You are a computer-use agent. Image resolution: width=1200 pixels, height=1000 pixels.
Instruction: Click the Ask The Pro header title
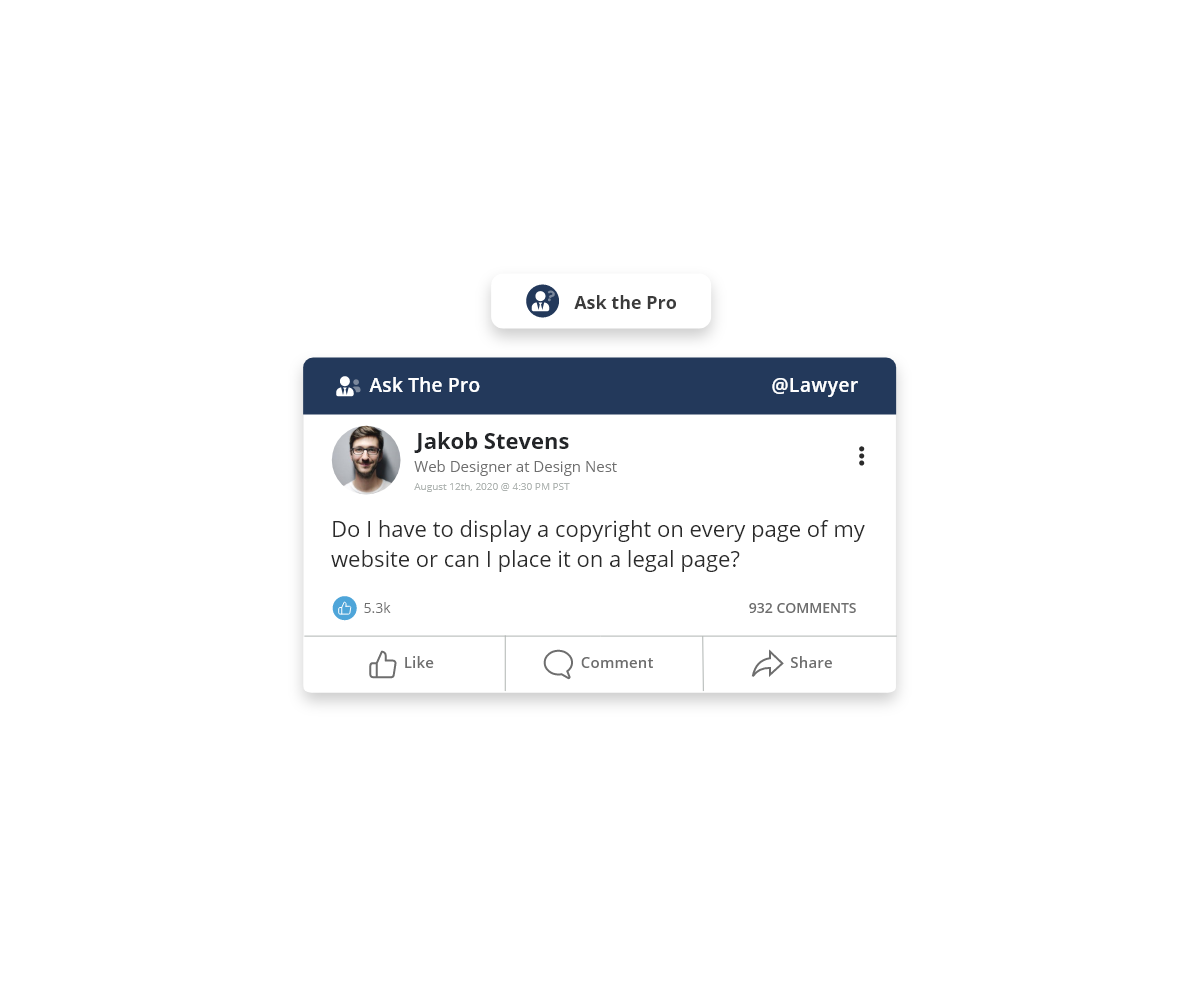(x=425, y=385)
